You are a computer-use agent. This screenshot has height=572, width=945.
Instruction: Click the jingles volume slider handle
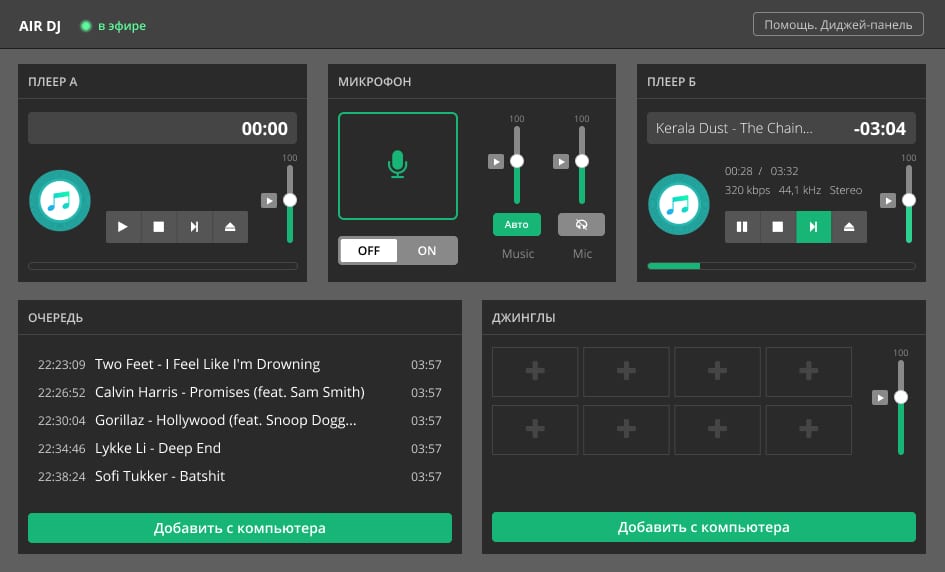(901, 397)
